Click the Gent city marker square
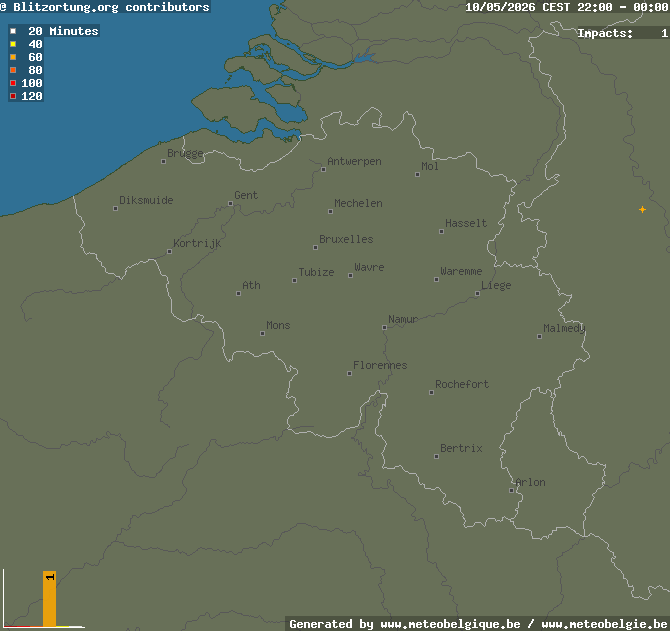670x631 pixels. click(x=230, y=204)
